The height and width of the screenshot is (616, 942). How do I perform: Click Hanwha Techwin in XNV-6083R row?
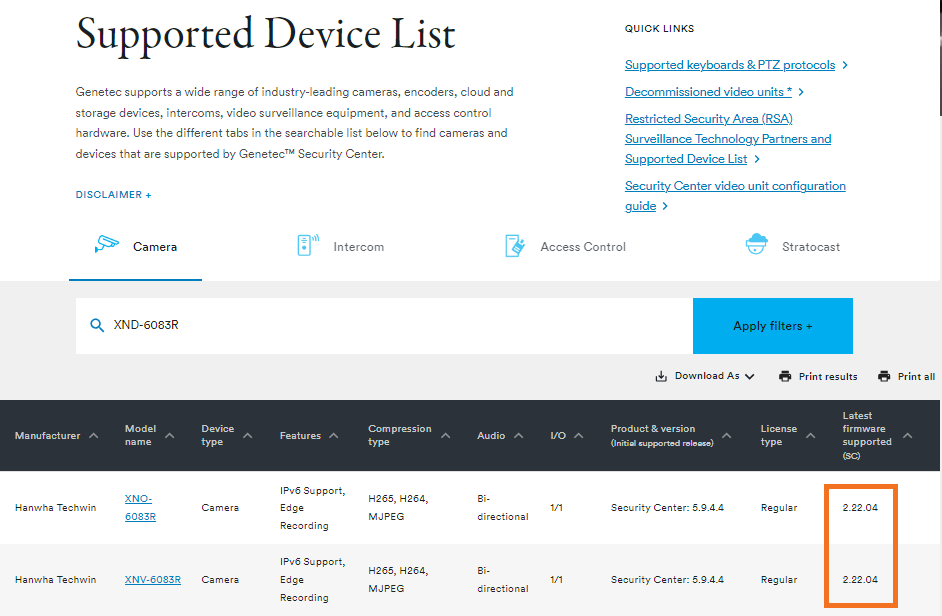tap(55, 579)
